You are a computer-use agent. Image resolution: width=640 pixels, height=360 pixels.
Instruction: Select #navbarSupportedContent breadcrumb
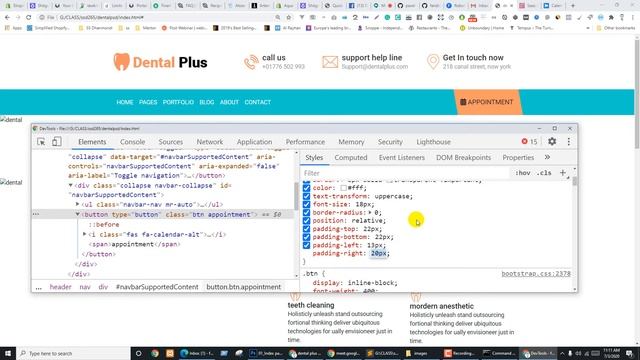pyautogui.click(x=157, y=287)
